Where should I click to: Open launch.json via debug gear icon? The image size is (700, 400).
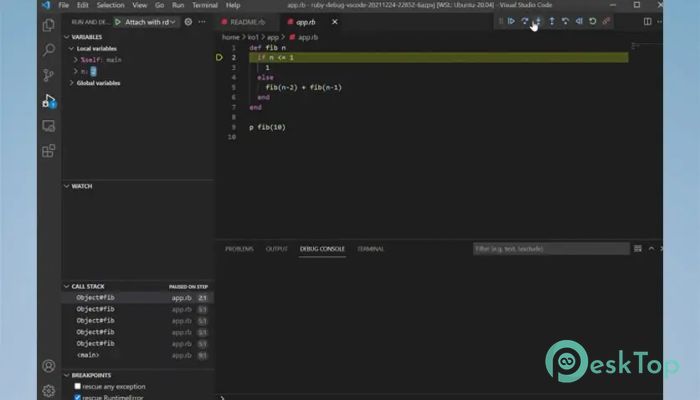tap(188, 22)
